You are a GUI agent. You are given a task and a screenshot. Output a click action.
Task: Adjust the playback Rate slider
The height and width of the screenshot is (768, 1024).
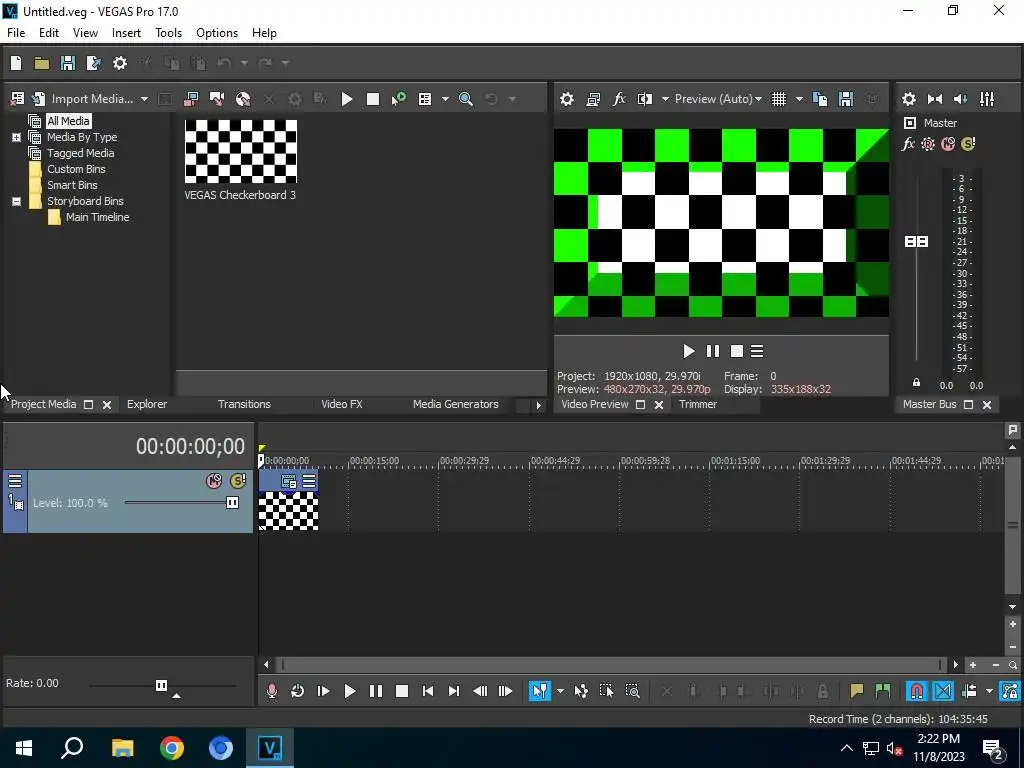pos(161,685)
